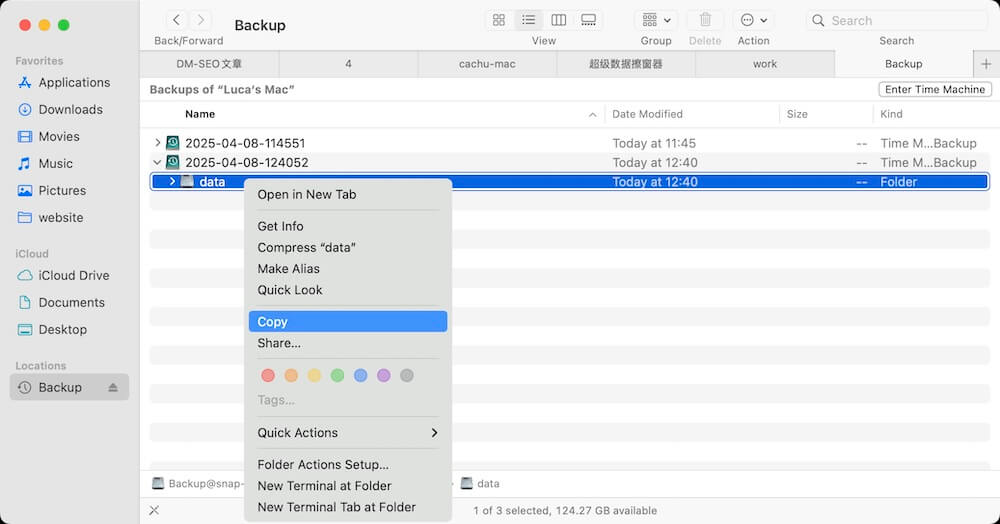Viewport: 1000px width, 524px height.
Task: Click the data folder disk icon
Action: point(187,182)
